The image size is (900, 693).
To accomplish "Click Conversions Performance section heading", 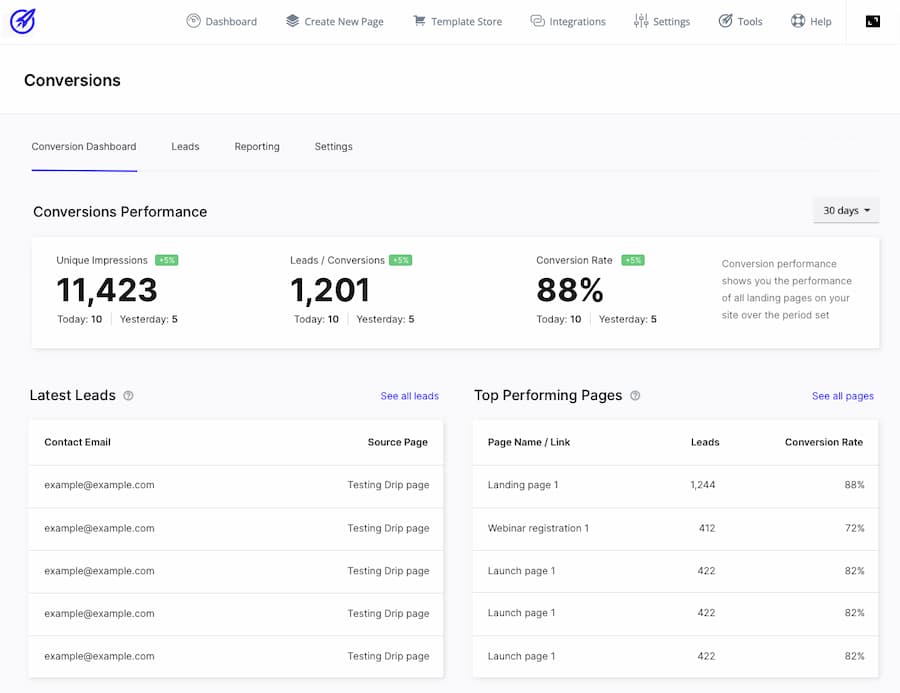I will 120,212.
